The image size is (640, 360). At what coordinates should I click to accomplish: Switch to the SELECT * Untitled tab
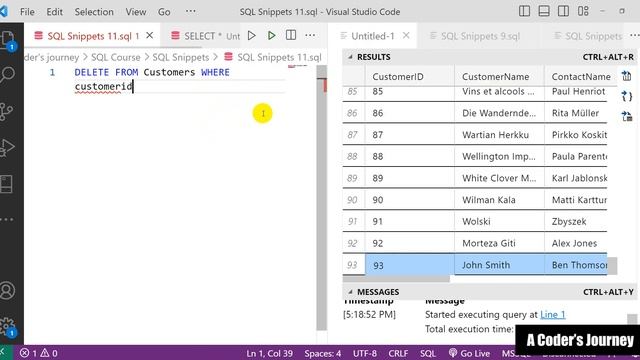(206, 36)
